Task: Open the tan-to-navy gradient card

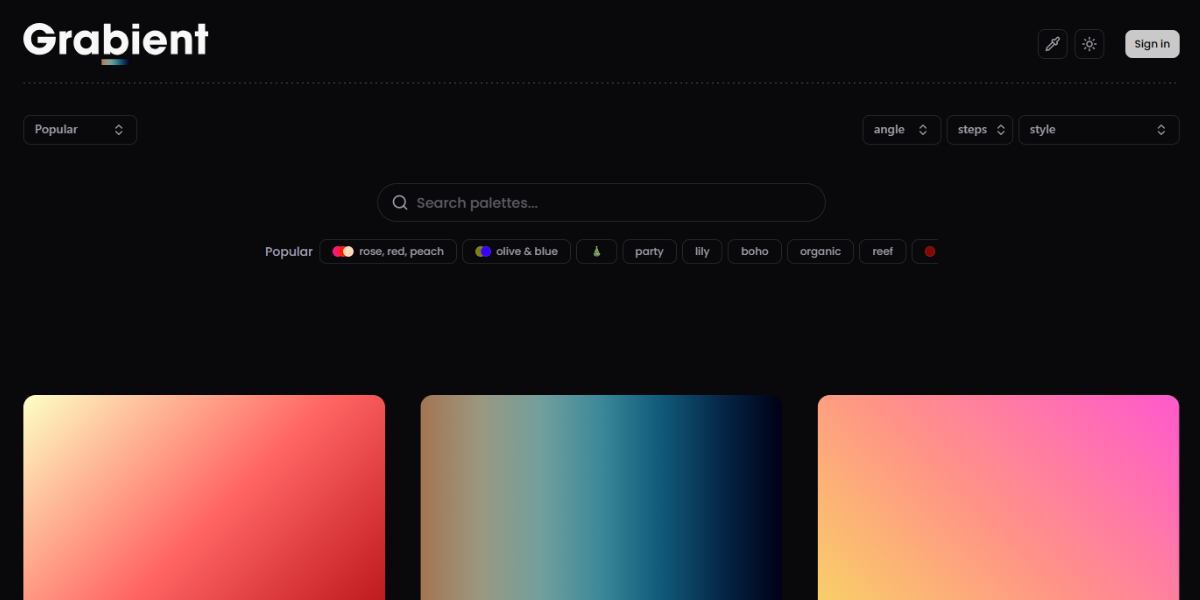Action: point(601,498)
